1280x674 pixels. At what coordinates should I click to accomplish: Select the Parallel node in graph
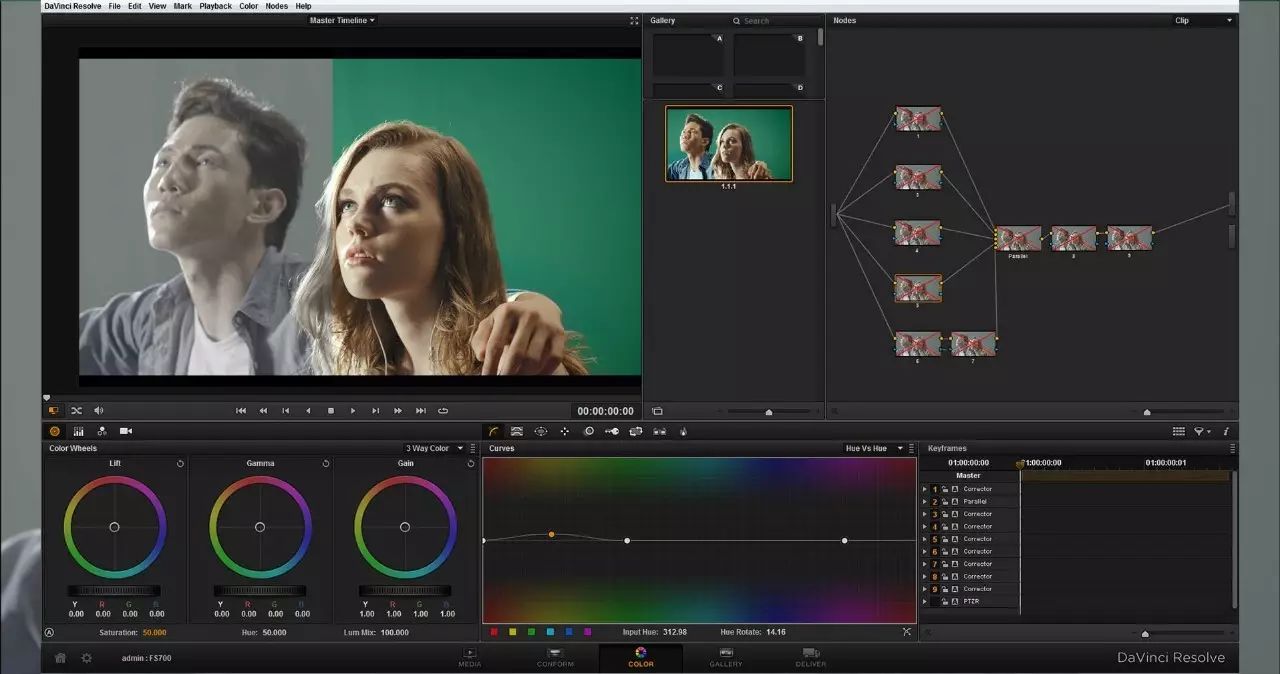tap(1018, 238)
